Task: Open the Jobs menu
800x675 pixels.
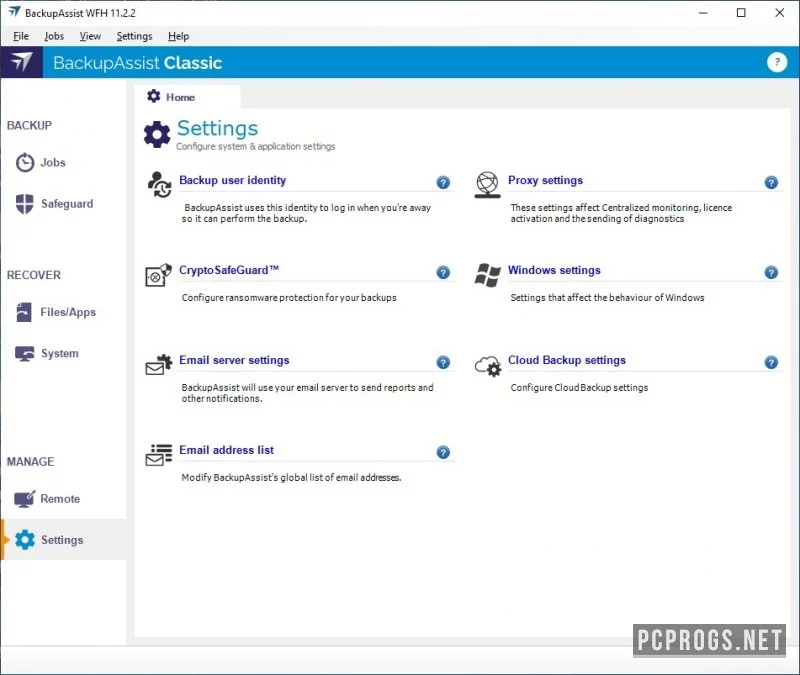Action: [54, 36]
